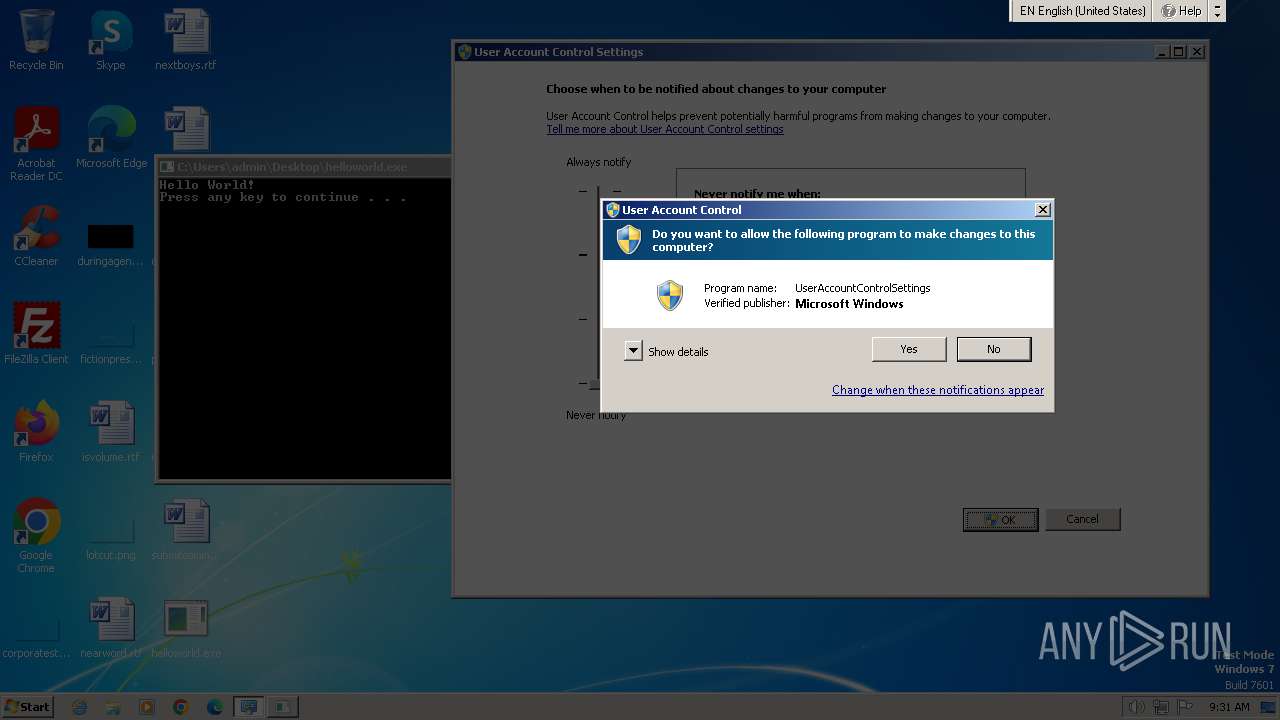Viewport: 1280px width, 720px height.
Task: Select the lotcut.png file icon
Action: (111, 540)
